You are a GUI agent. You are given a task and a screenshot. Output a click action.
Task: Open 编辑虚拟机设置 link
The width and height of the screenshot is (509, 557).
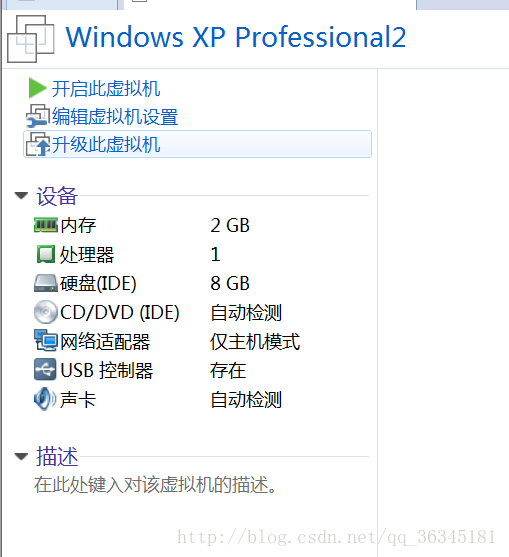click(115, 117)
